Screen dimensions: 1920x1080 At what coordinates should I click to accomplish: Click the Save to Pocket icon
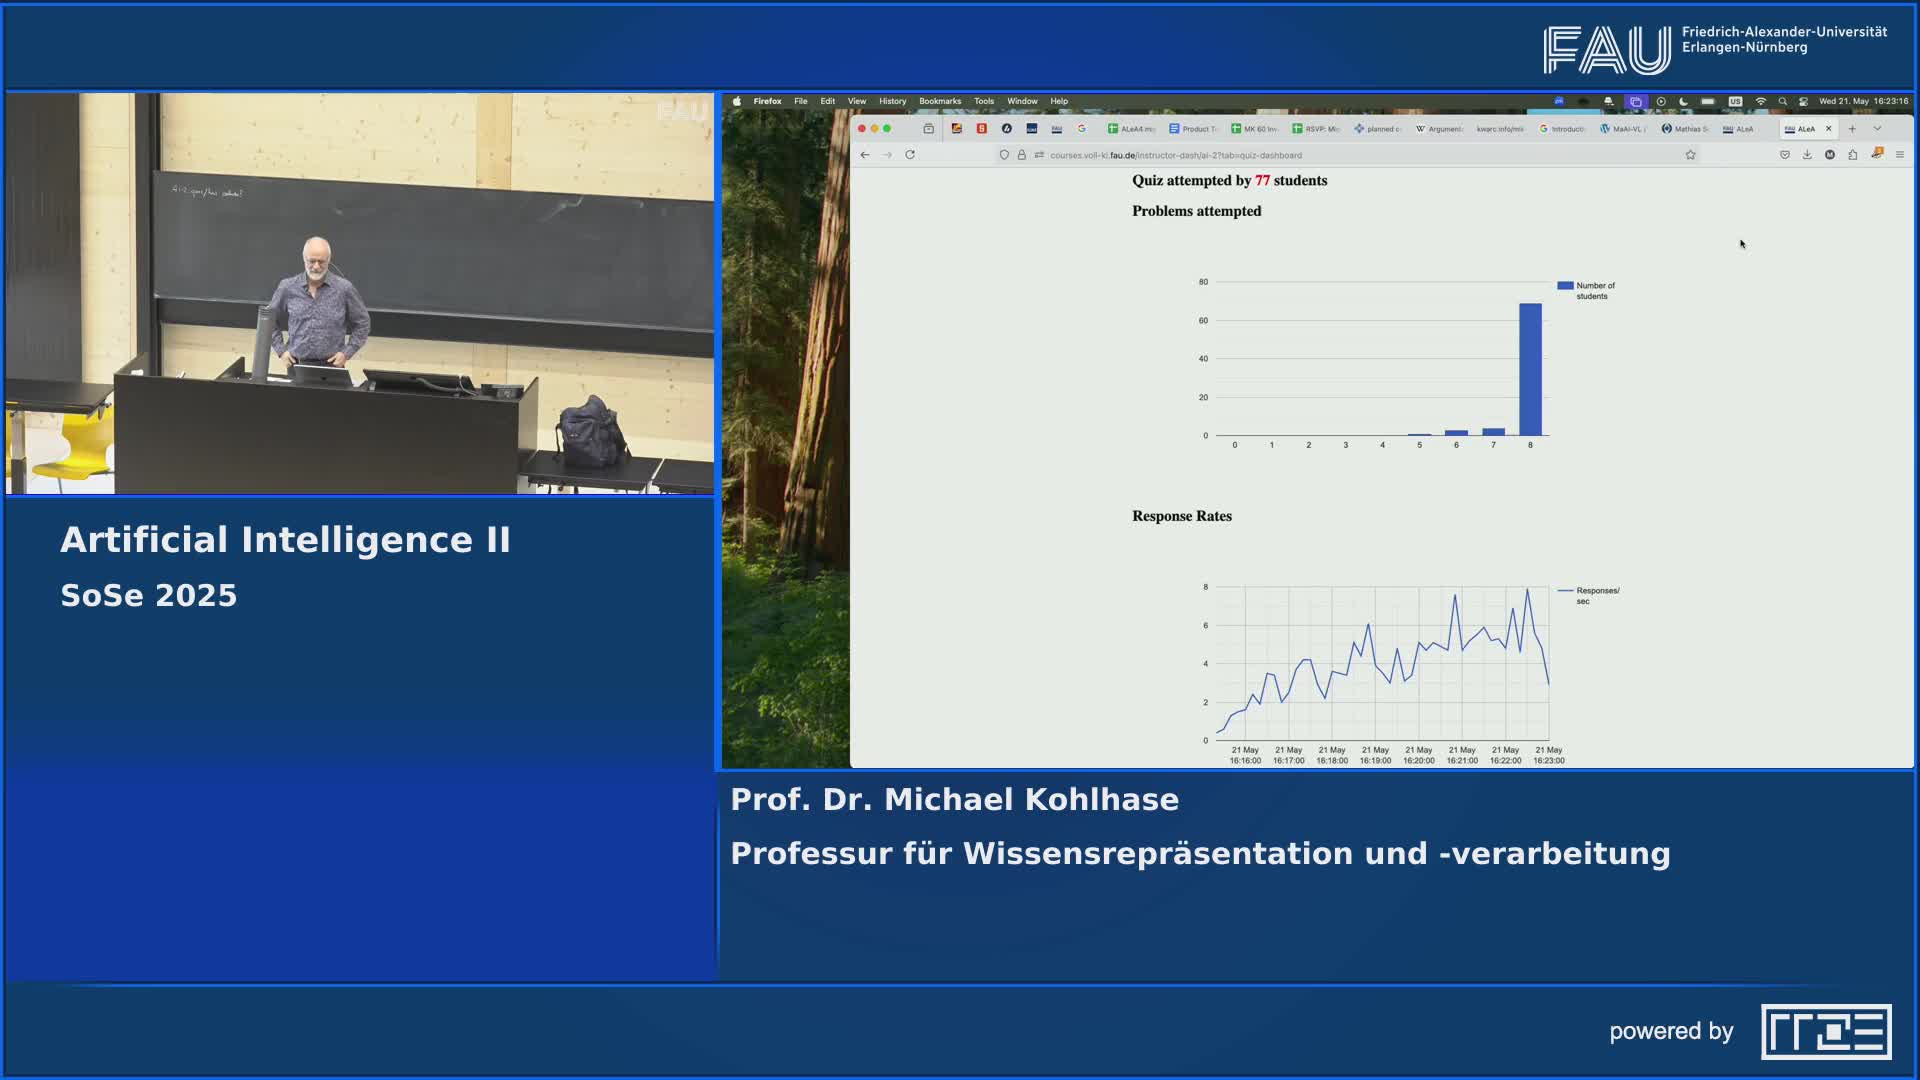[x=1784, y=155]
